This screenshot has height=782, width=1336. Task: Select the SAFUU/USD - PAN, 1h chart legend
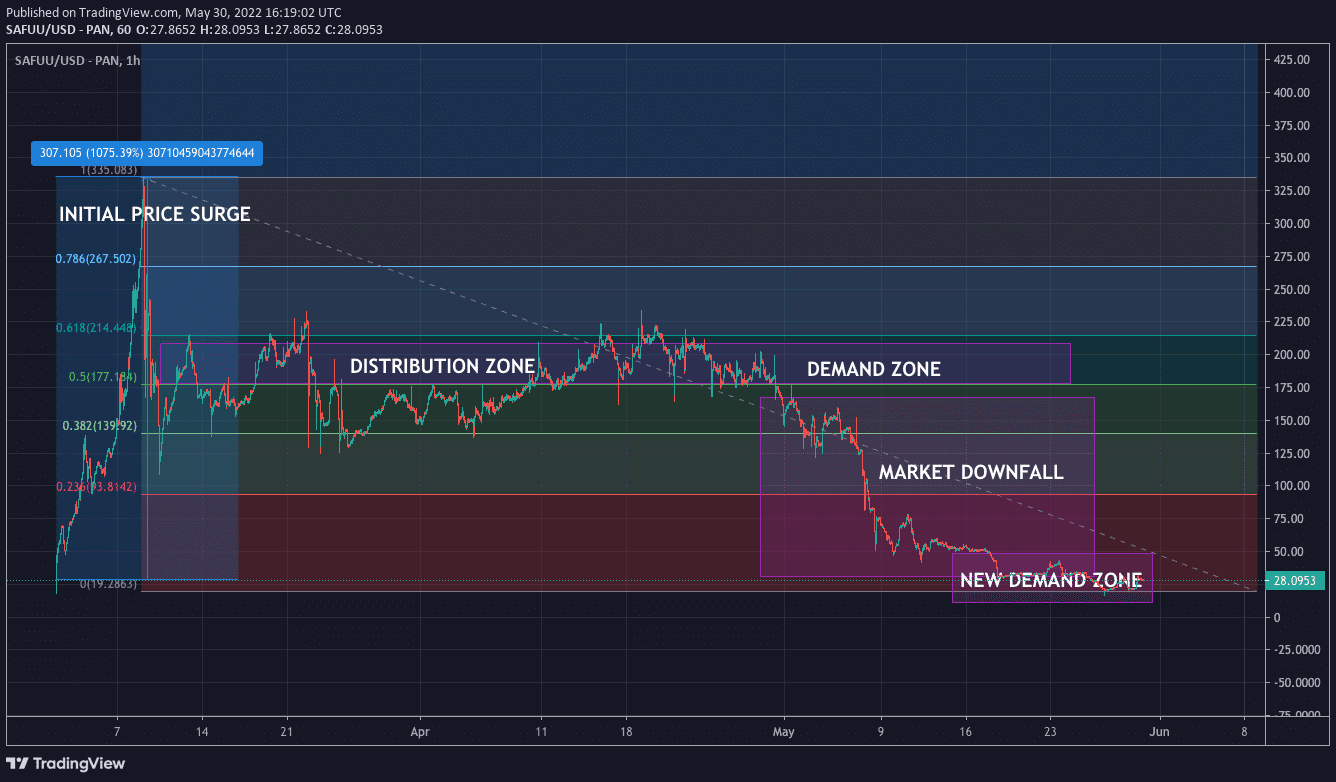[x=77, y=61]
